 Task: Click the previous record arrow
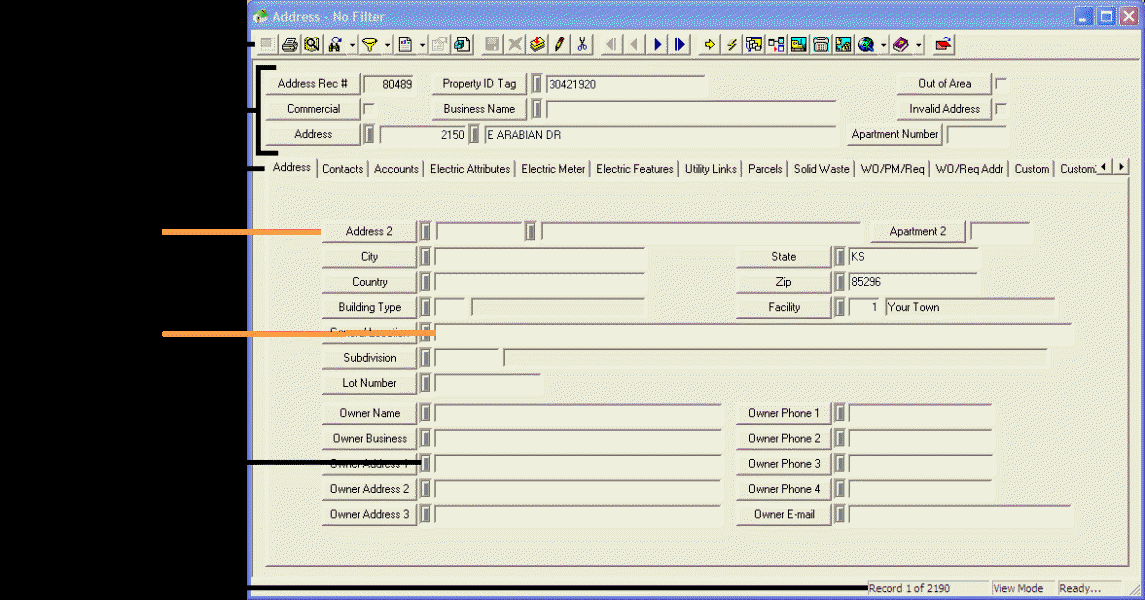pyautogui.click(x=634, y=45)
